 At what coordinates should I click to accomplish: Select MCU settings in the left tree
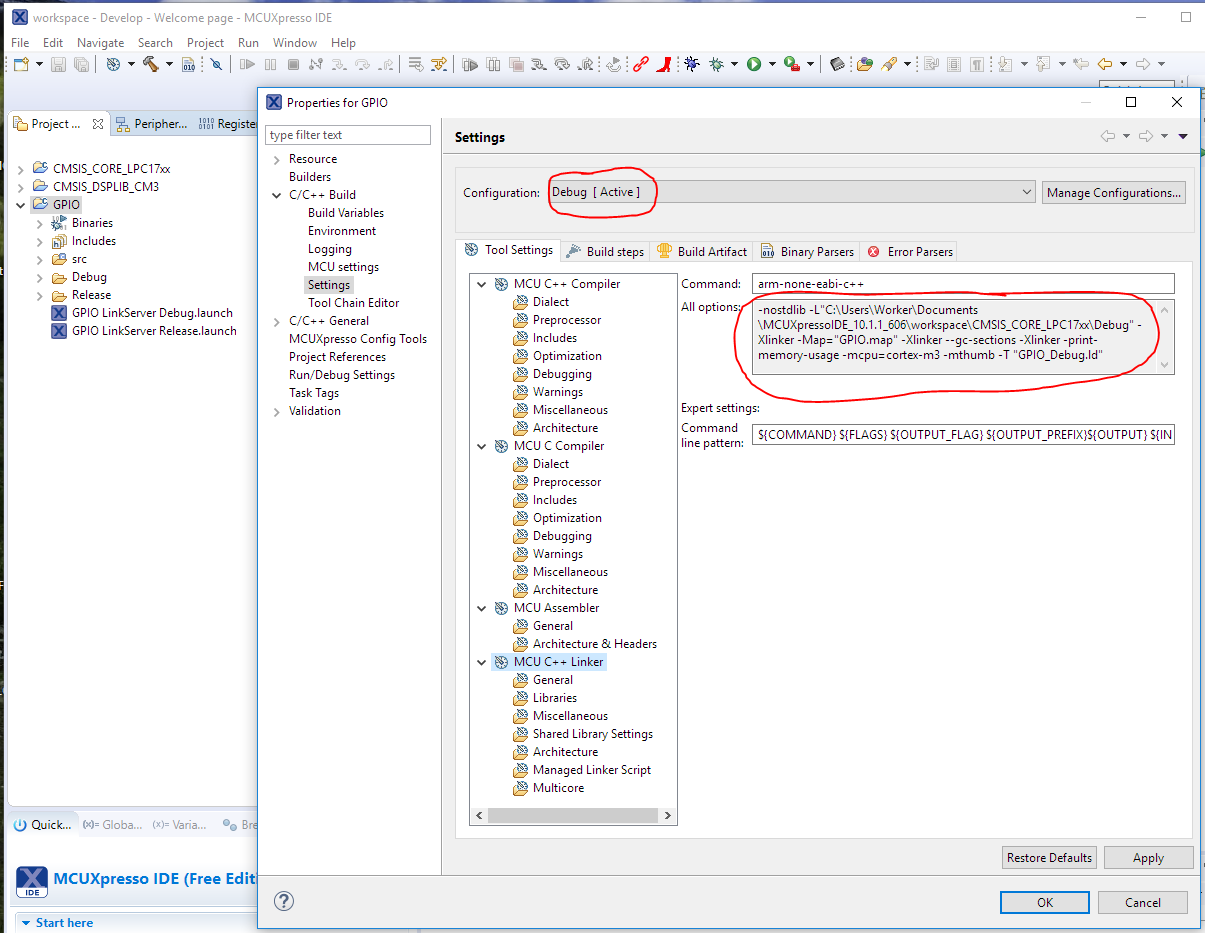[x=343, y=267]
